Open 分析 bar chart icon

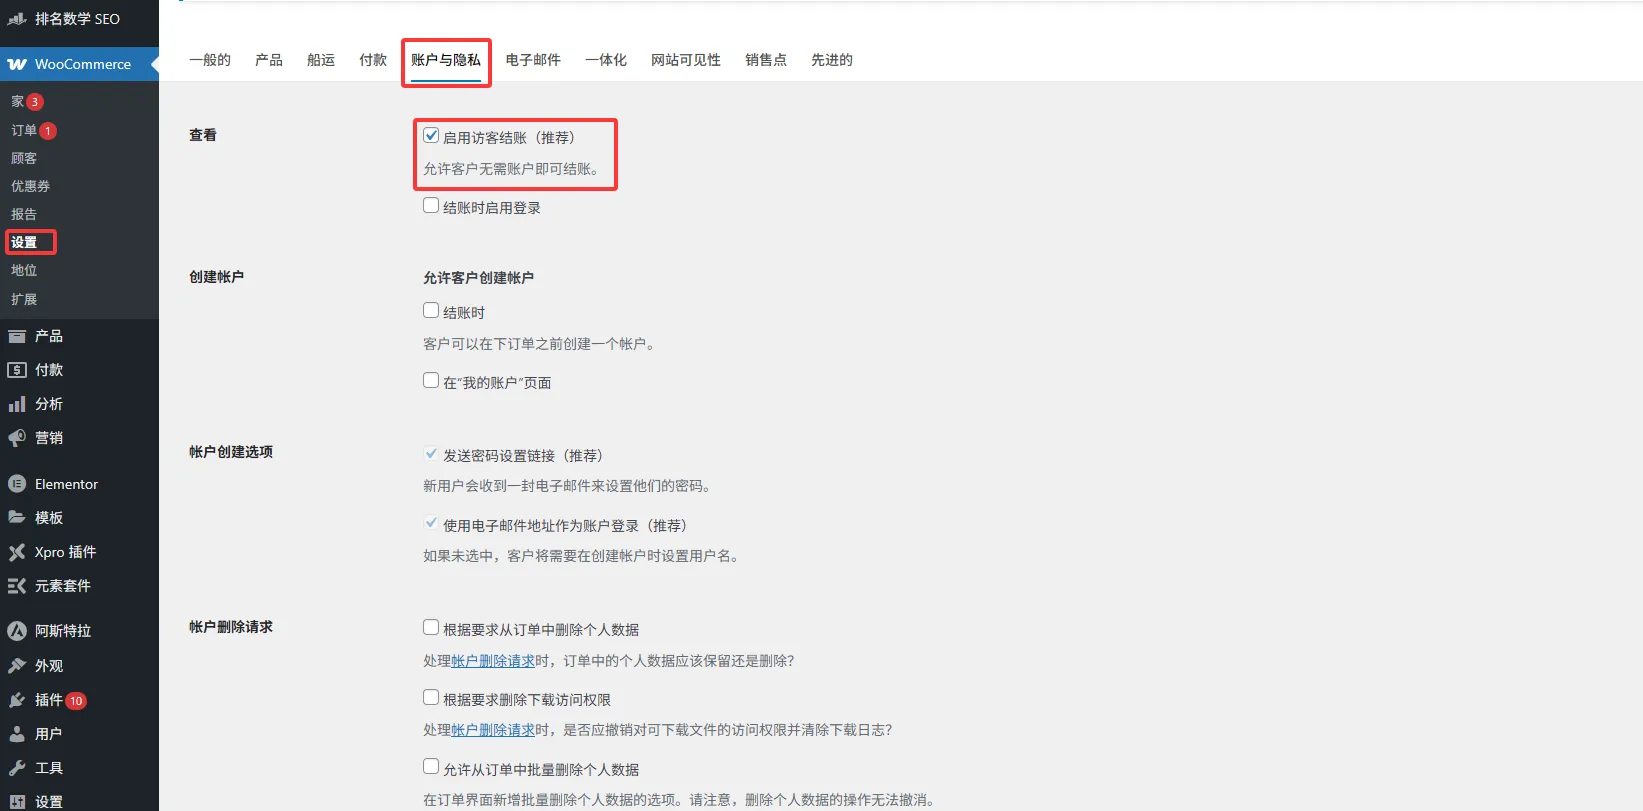coord(17,404)
